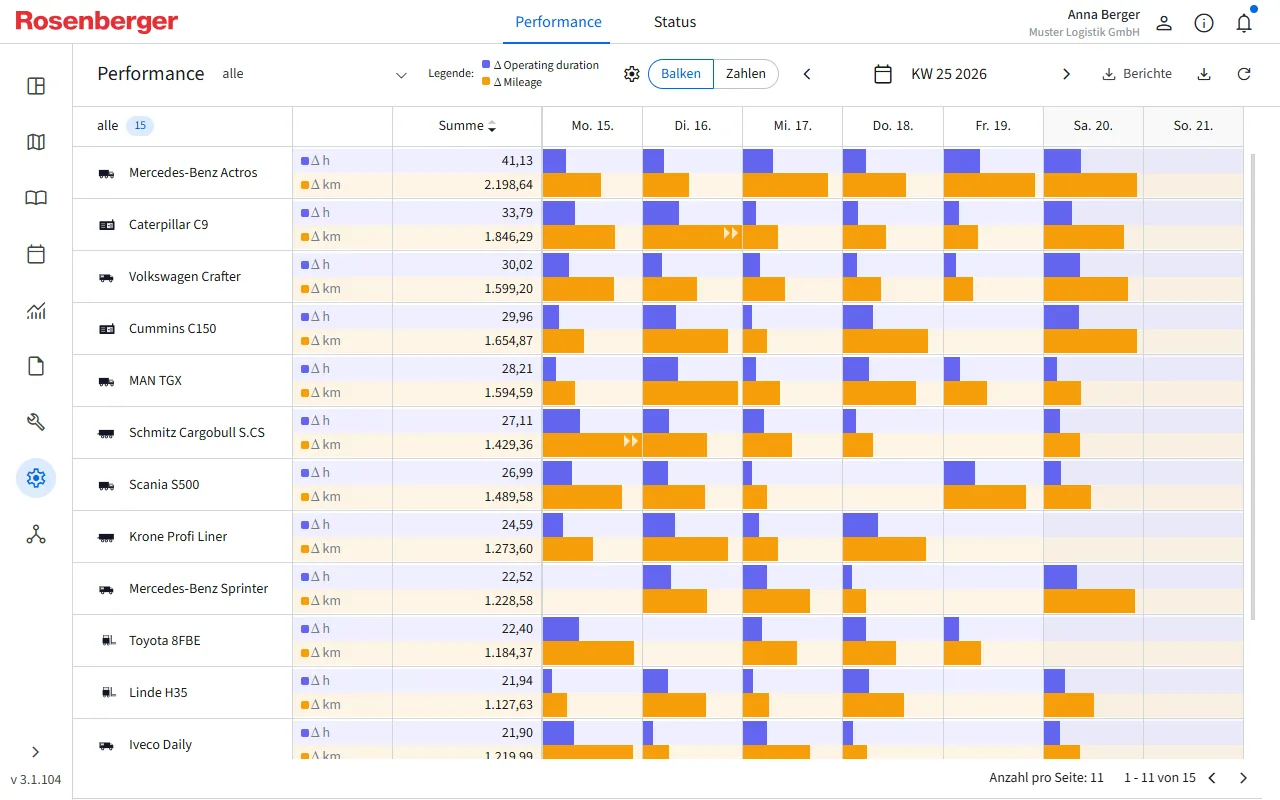1280x800 pixels.
Task: Click Scania S500 Friday operating duration bar
Action: coord(959,473)
